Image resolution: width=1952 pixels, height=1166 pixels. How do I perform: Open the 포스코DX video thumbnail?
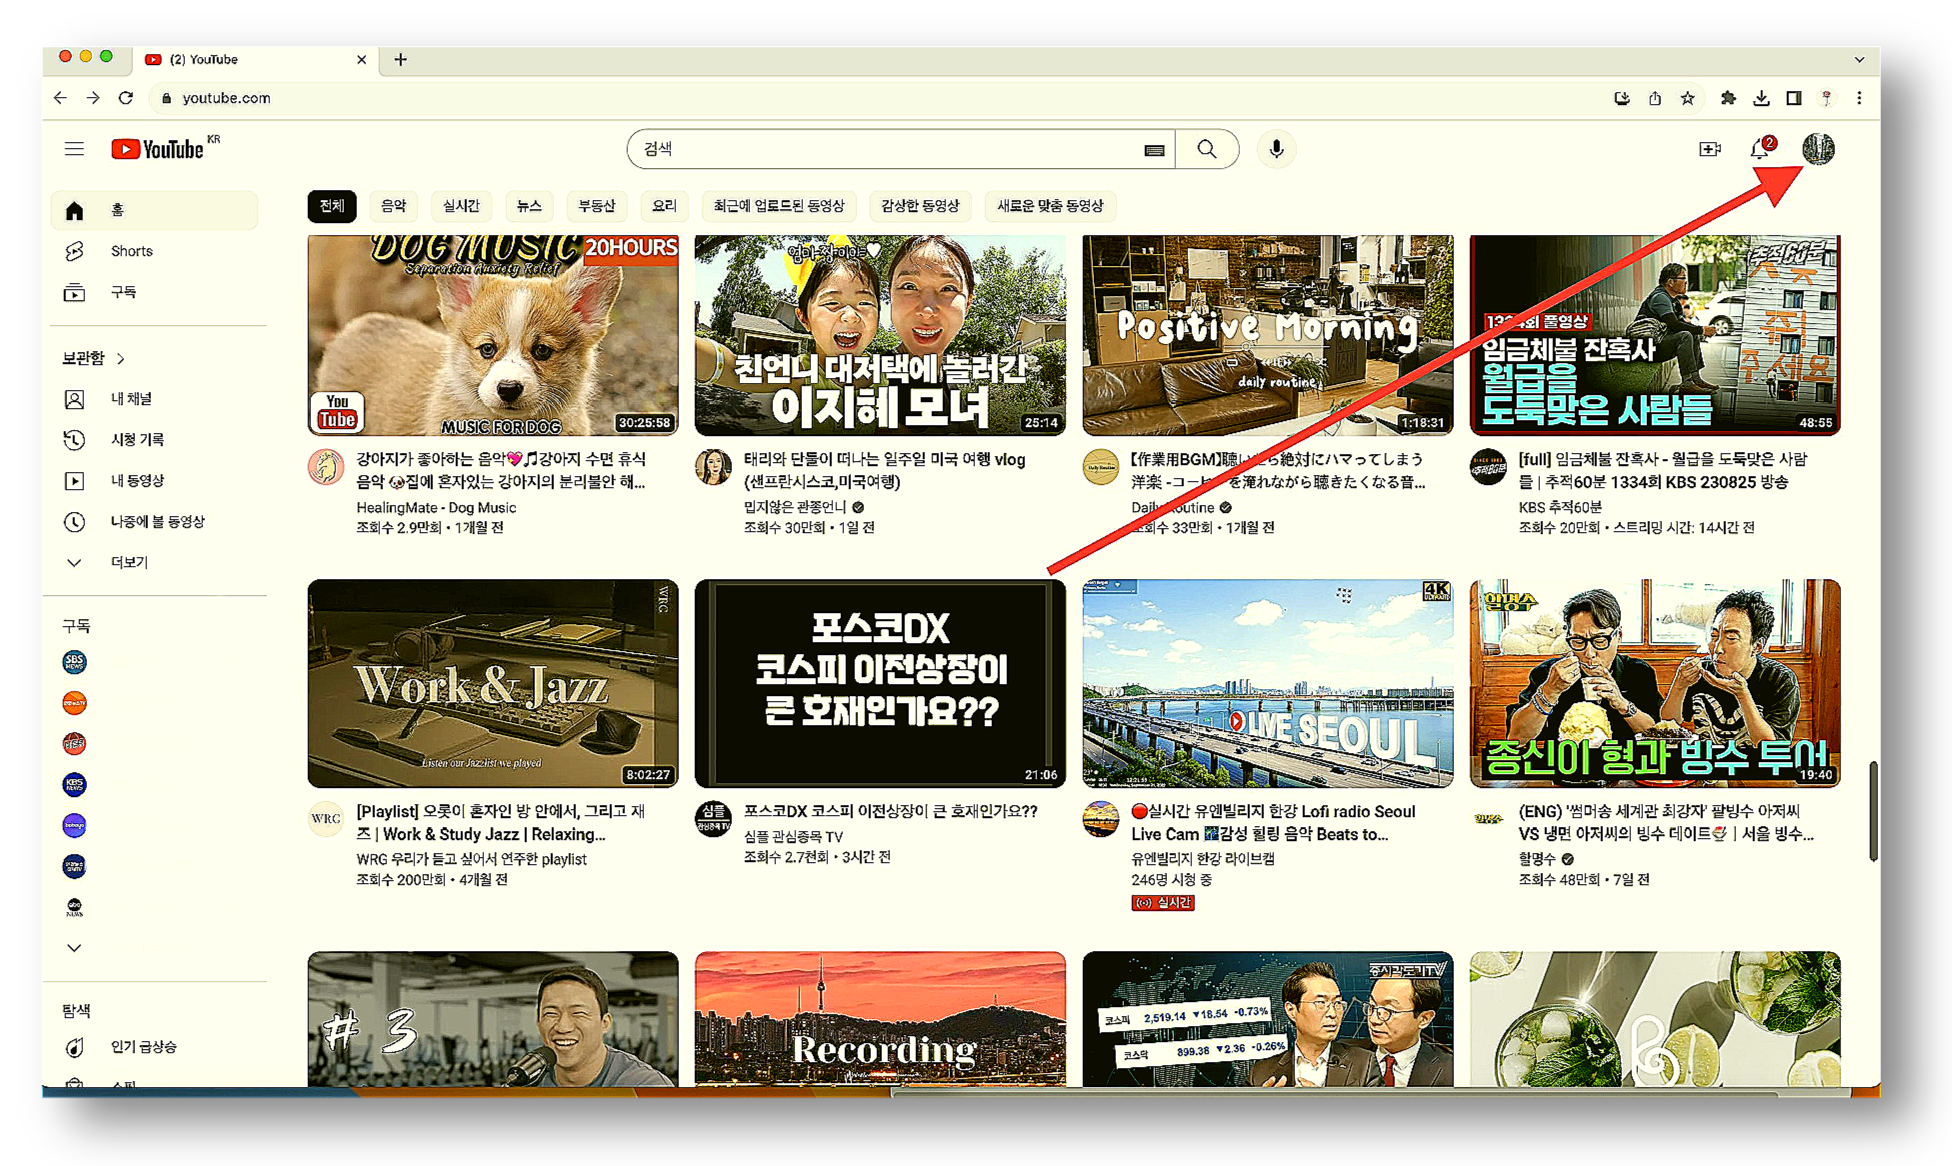pyautogui.click(x=880, y=683)
